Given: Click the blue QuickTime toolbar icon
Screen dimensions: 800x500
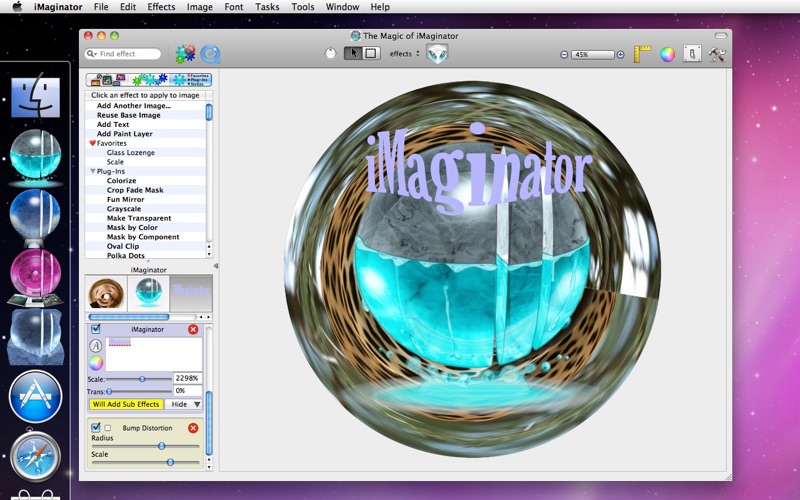Looking at the screenshot, I should pyautogui.click(x=210, y=54).
